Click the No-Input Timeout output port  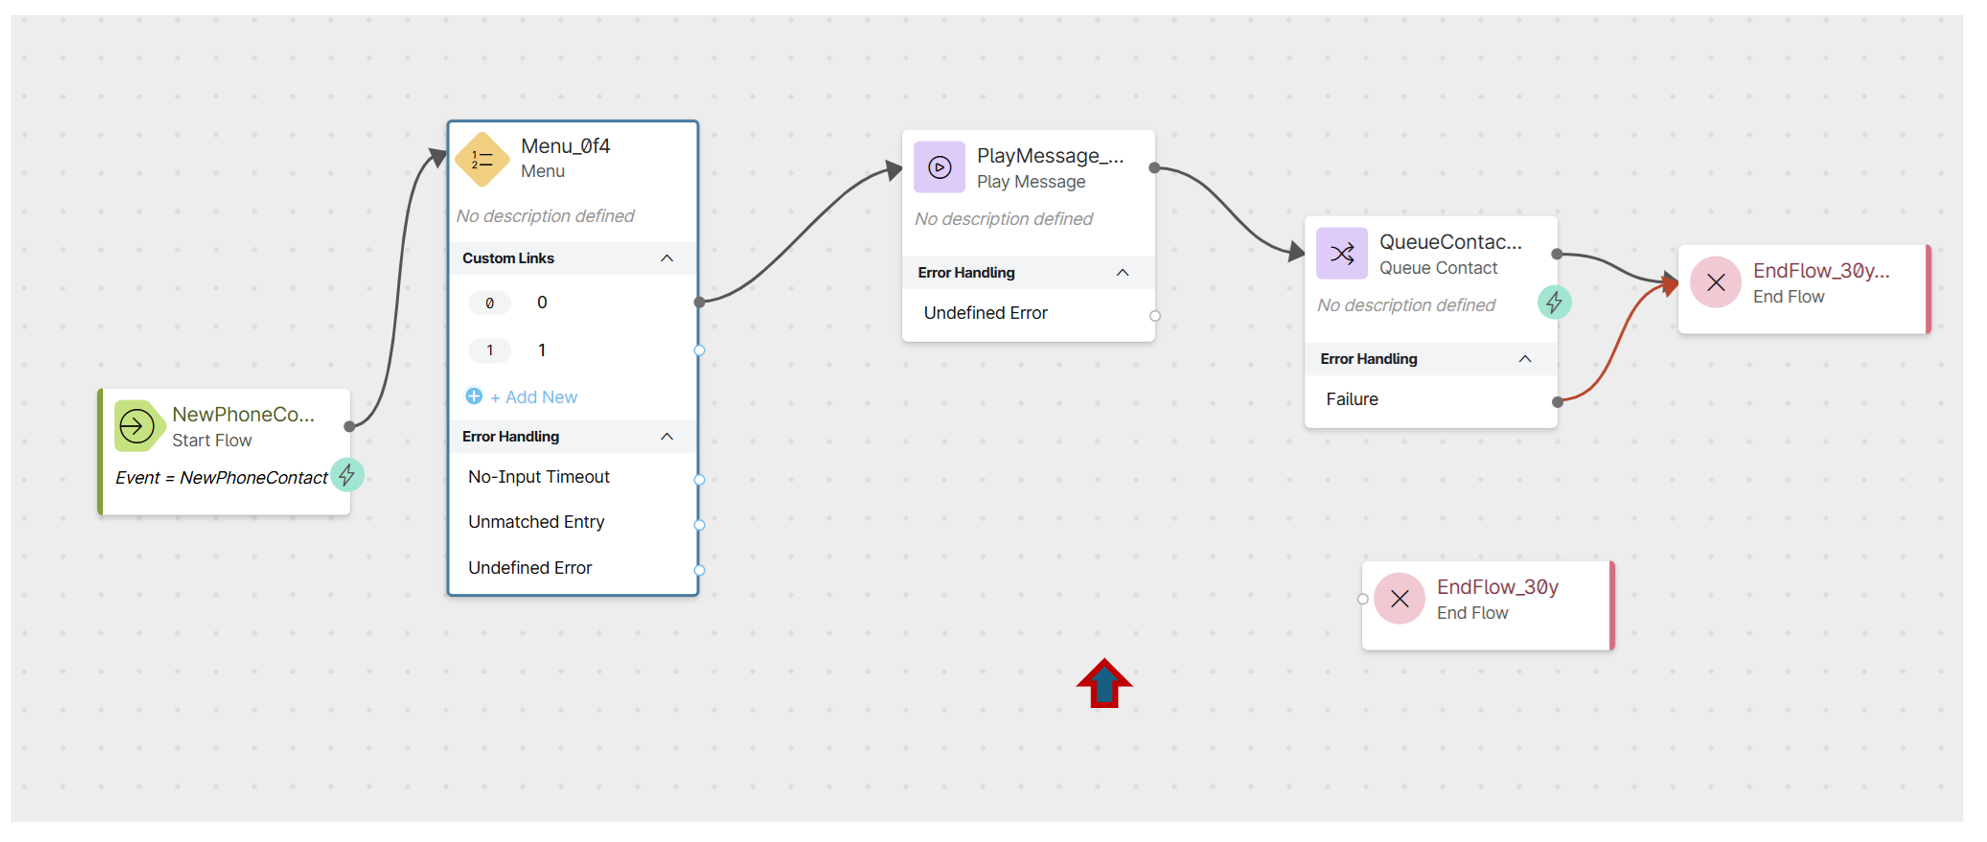click(699, 480)
